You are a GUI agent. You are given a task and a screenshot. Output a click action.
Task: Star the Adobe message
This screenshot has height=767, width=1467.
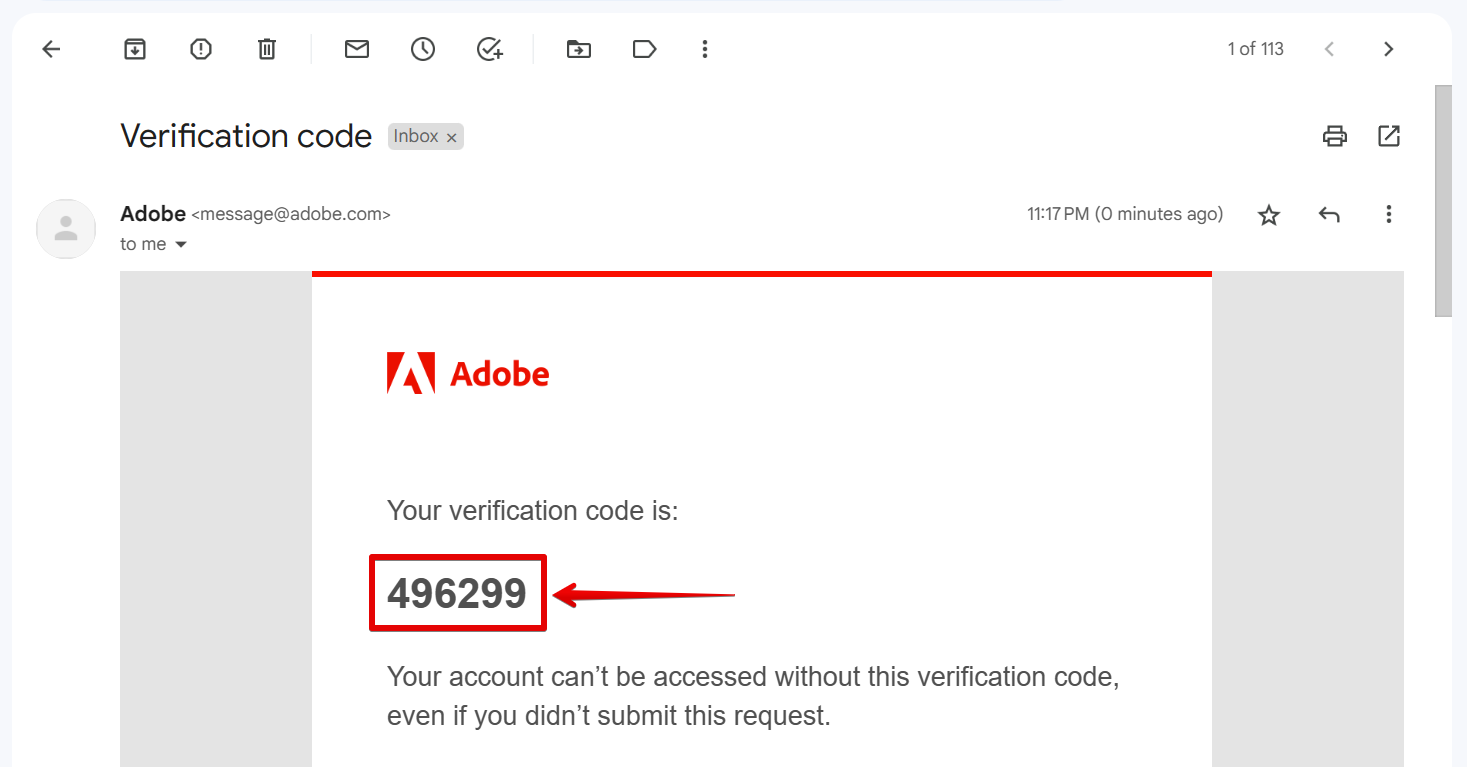click(x=1269, y=215)
